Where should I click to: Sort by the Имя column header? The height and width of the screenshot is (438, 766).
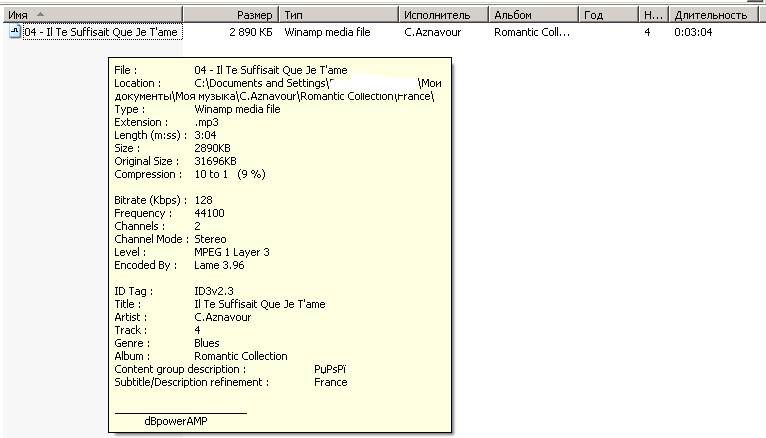92,15
